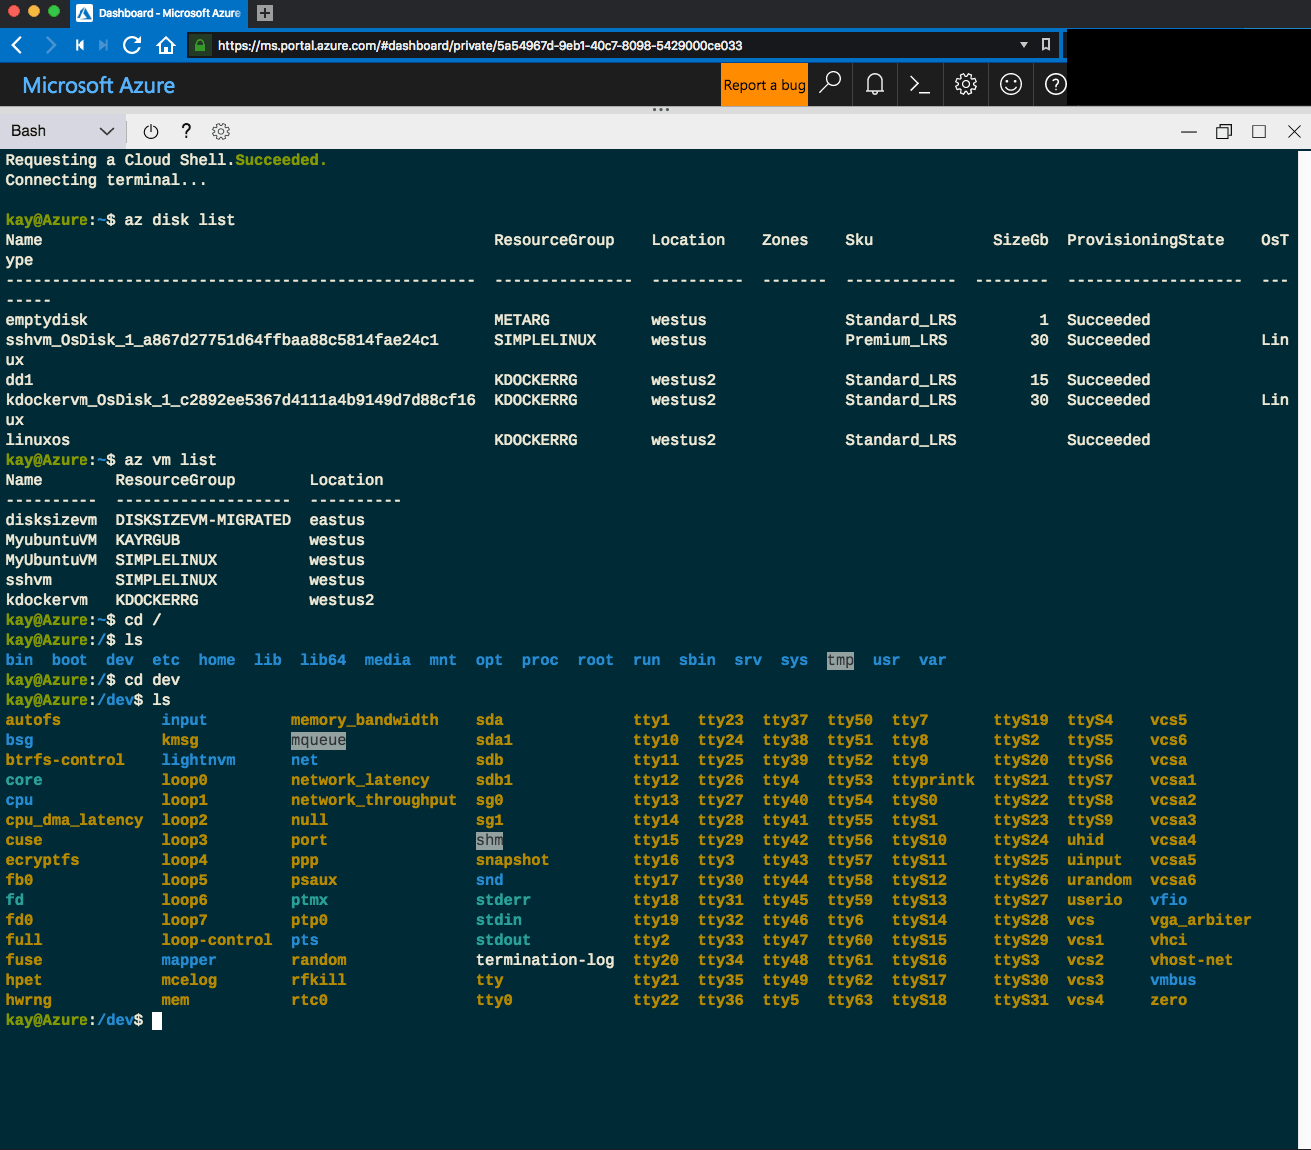Go back using the browser back arrow
1311x1150 pixels.
(16, 45)
